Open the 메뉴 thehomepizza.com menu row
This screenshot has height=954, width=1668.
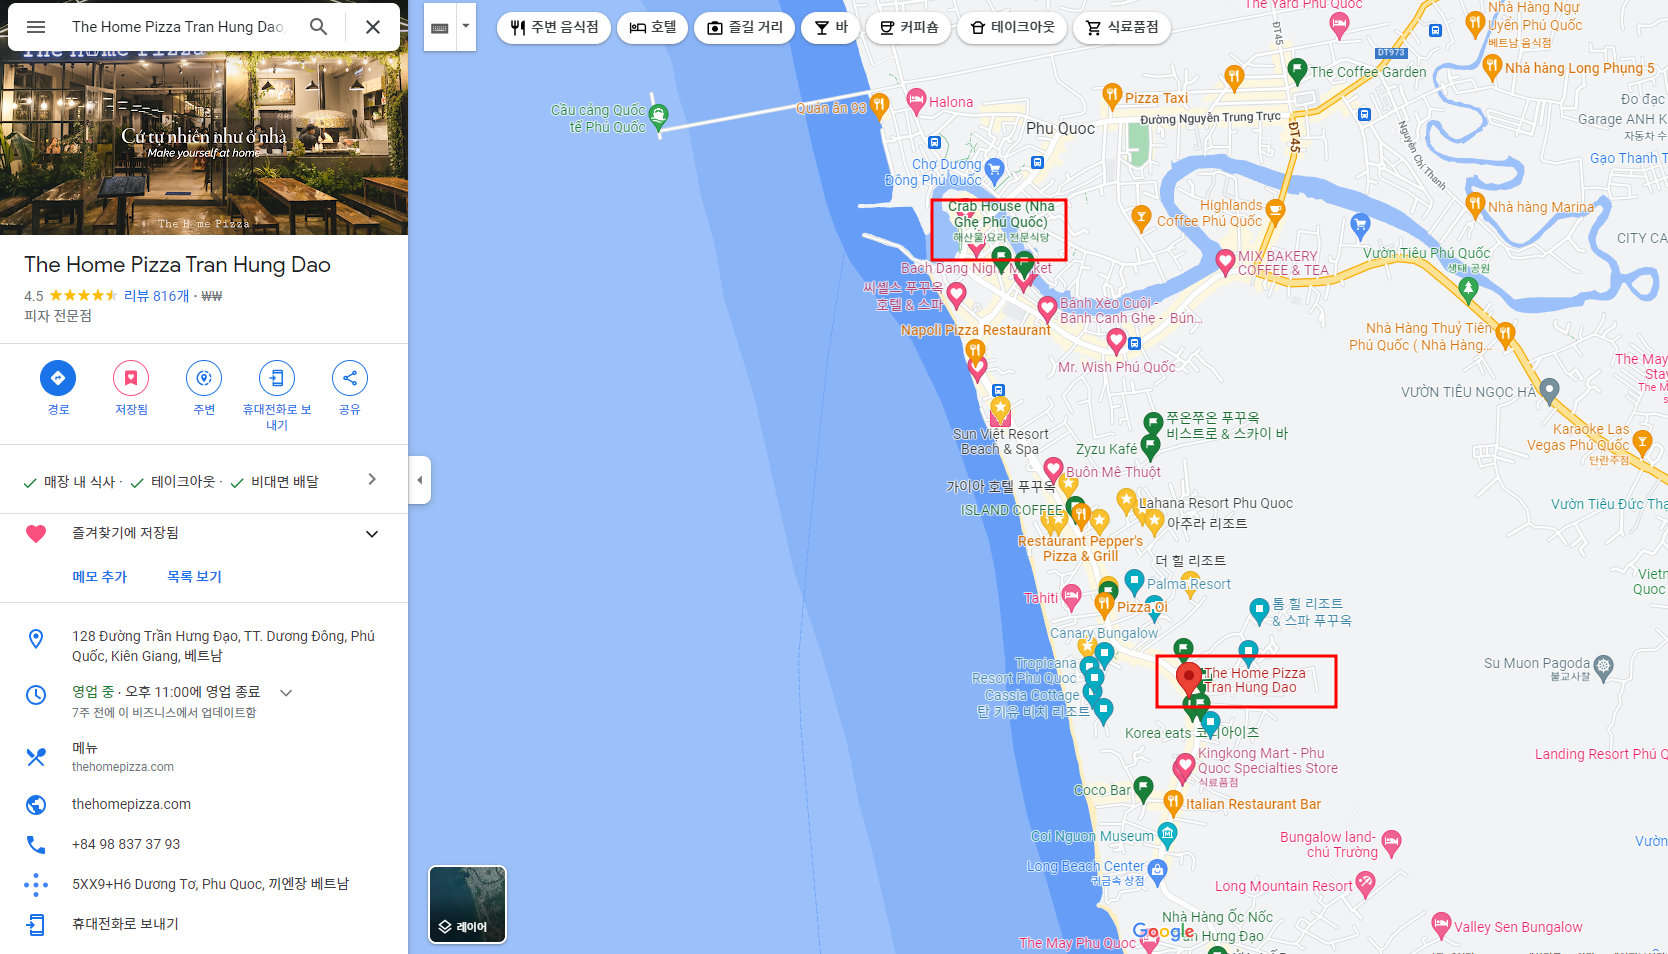click(204, 757)
